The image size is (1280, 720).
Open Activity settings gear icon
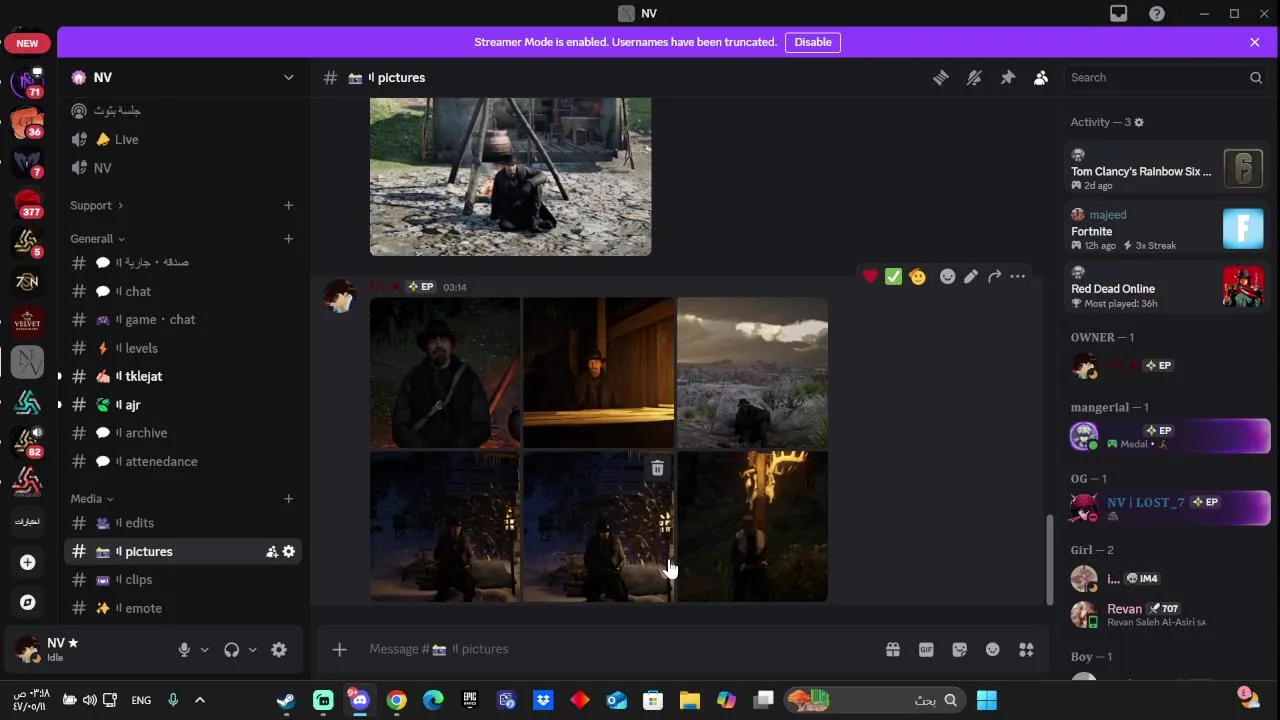(1139, 122)
